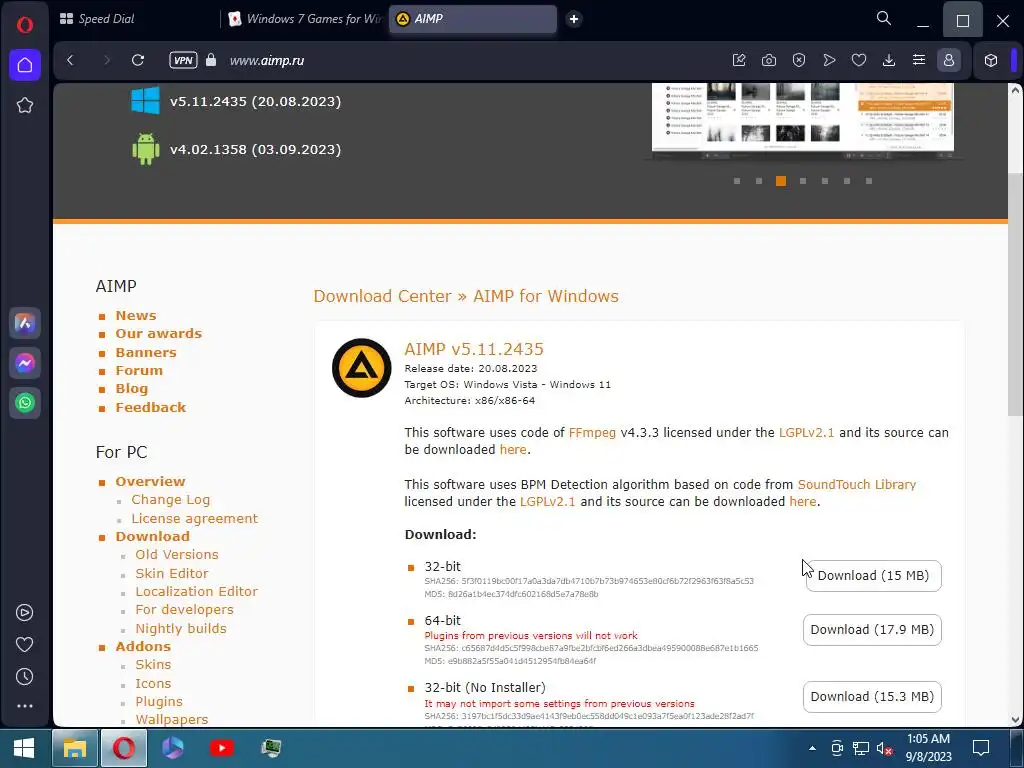Open Our awards link

[159, 333]
